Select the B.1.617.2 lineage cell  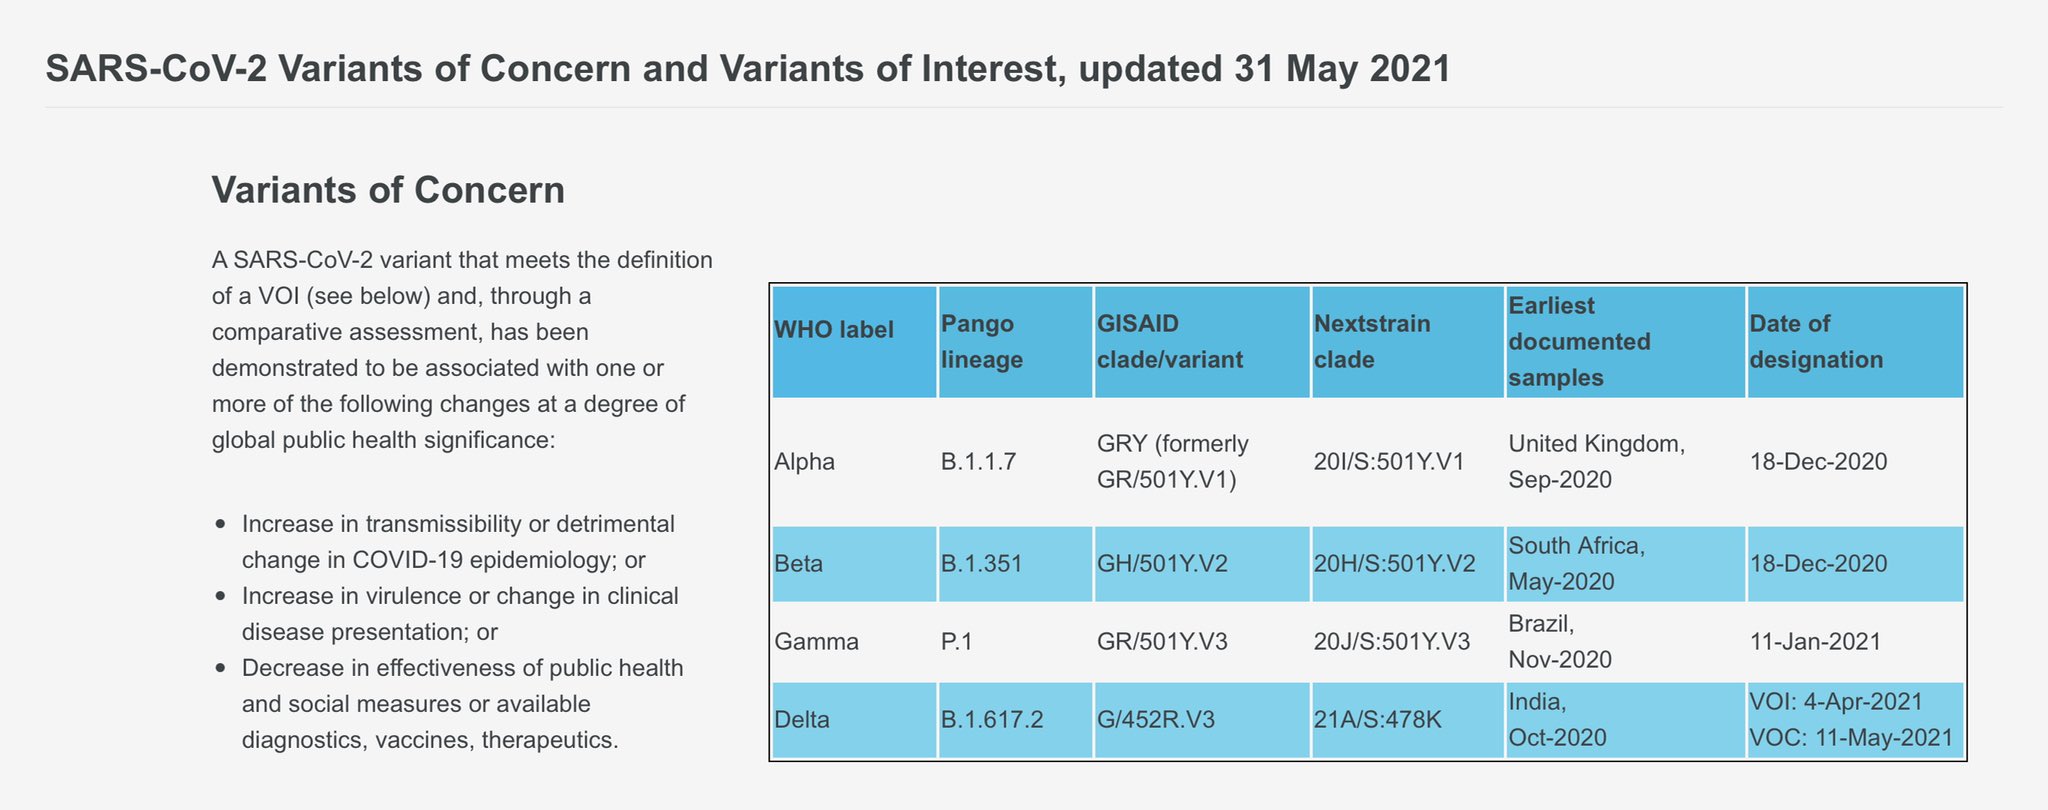point(992,720)
